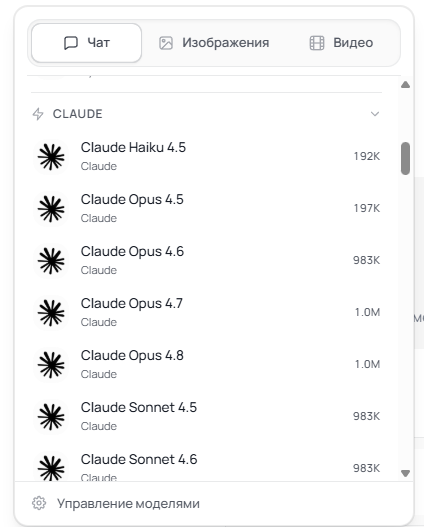Click the model list scrollbar thumb

point(405,159)
